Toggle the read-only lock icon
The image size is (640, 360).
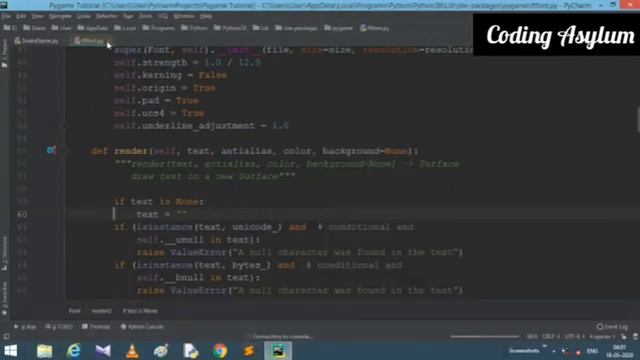pos(623,336)
